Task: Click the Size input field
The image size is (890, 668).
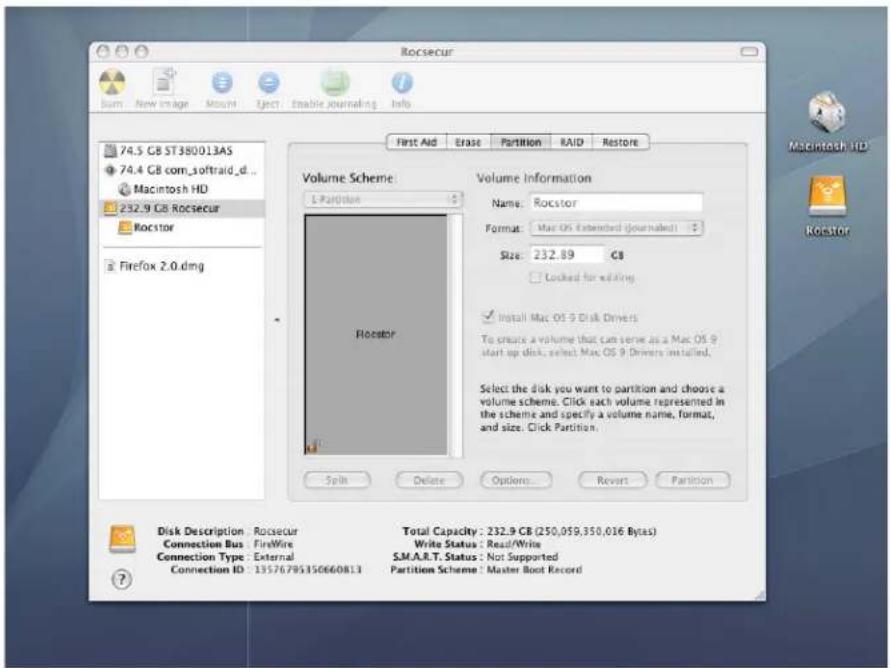Action: 567,255
